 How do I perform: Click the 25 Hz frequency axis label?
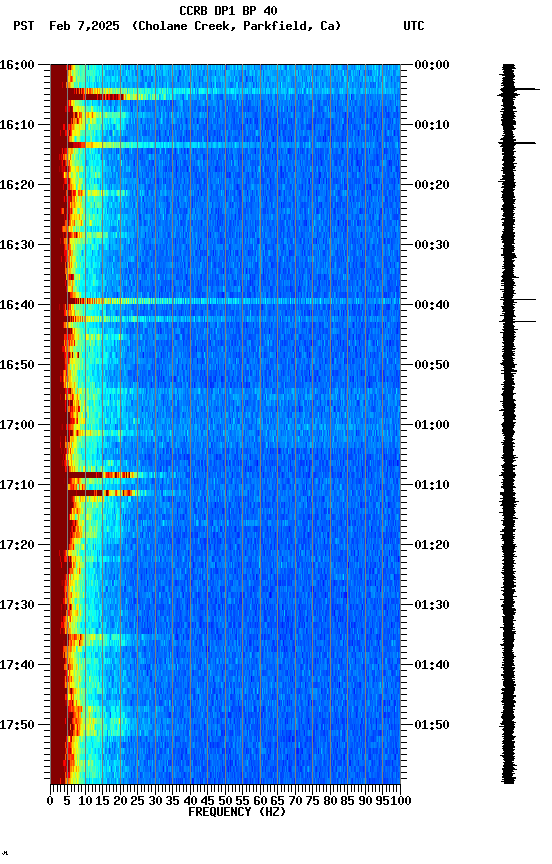[138, 801]
